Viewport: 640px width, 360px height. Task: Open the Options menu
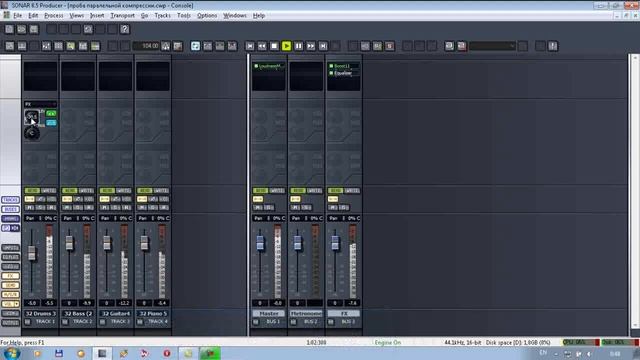tap(207, 16)
